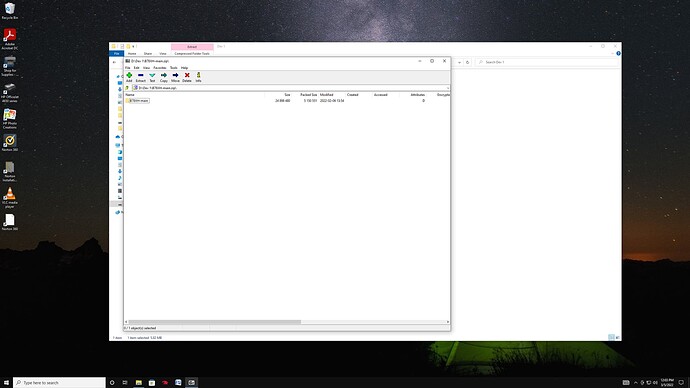
Task: Open Task View on the taskbar
Action: click(125, 383)
